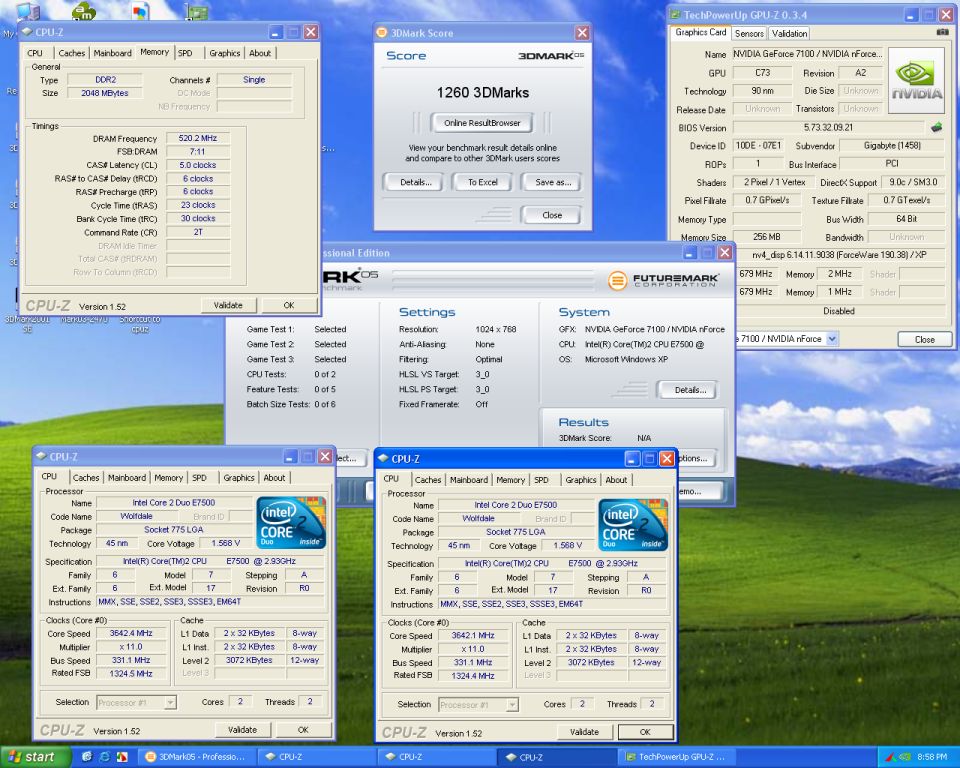Click memory Type value DDR2
The height and width of the screenshot is (768, 960).
[105, 80]
